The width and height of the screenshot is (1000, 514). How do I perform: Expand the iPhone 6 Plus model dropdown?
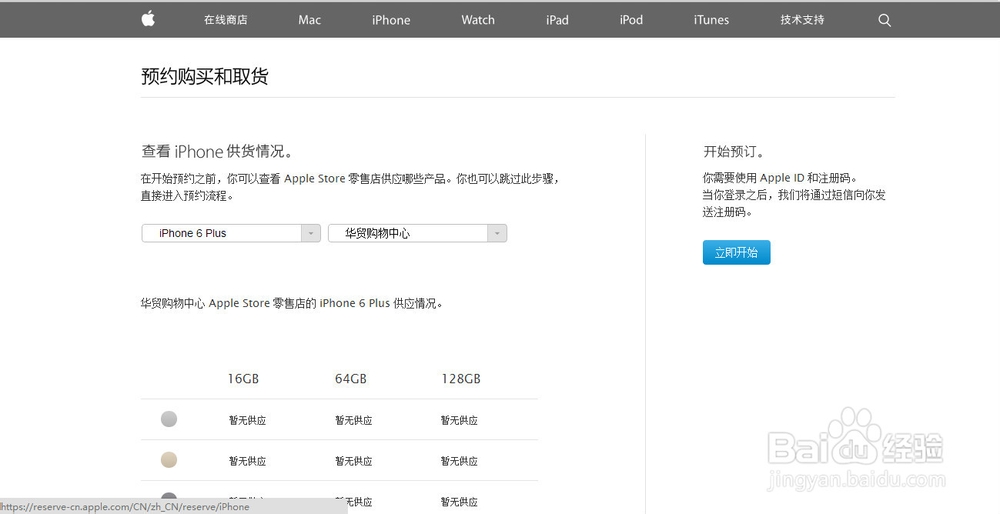[231, 233]
